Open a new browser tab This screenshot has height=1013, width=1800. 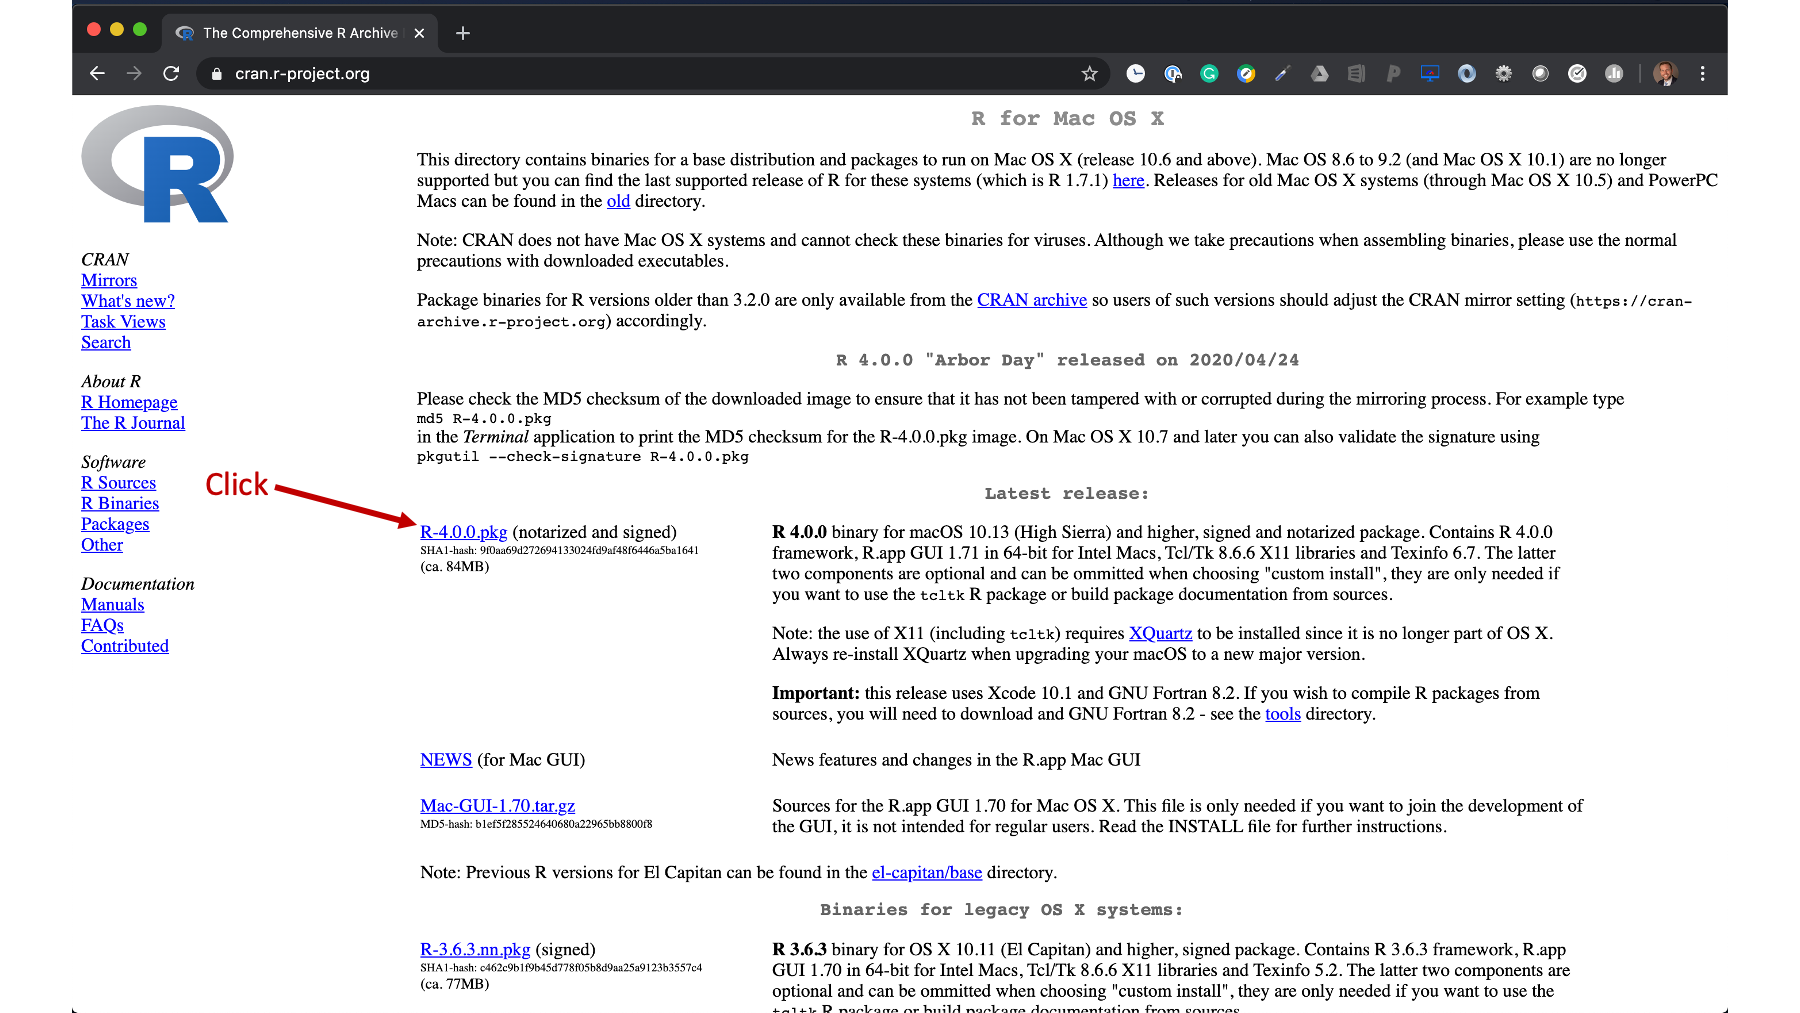click(462, 33)
